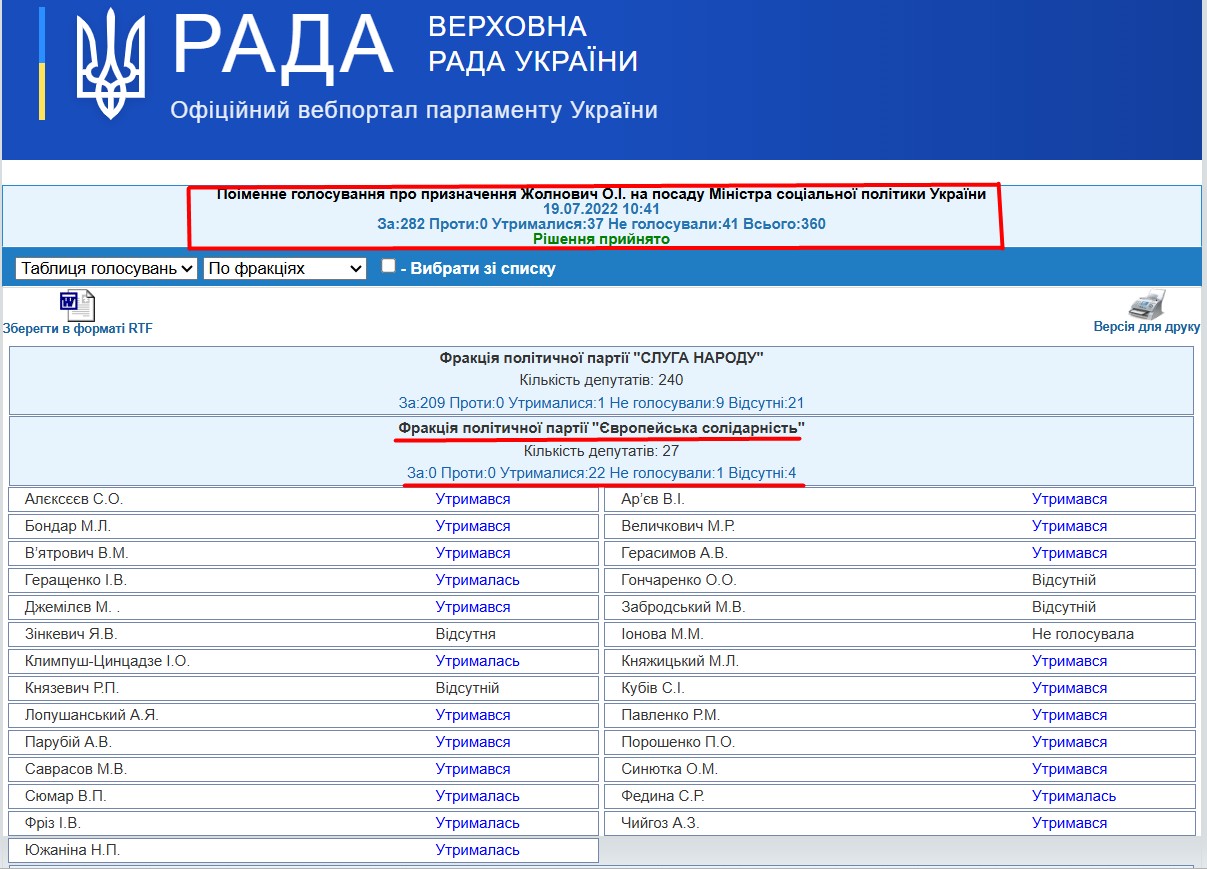
Task: Select deputy name 'Федина С.Р.'
Action: (x=662, y=796)
